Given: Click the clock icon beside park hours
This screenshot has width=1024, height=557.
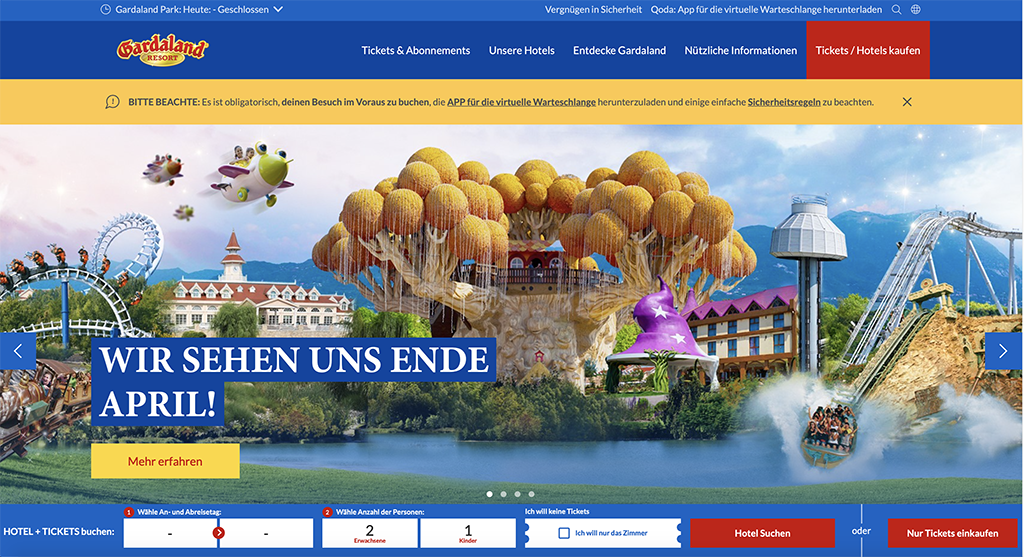Looking at the screenshot, I should [105, 10].
